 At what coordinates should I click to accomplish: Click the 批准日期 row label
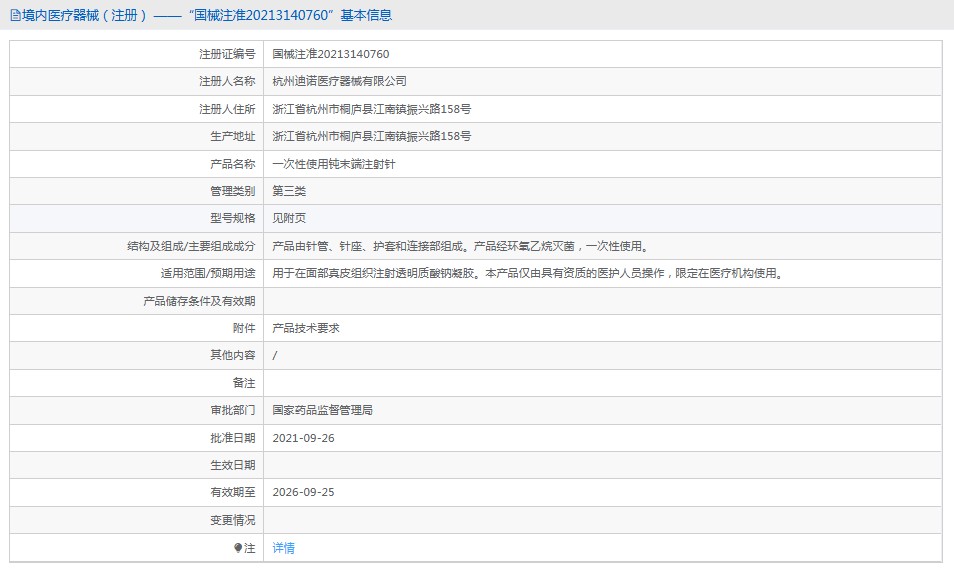[233, 438]
